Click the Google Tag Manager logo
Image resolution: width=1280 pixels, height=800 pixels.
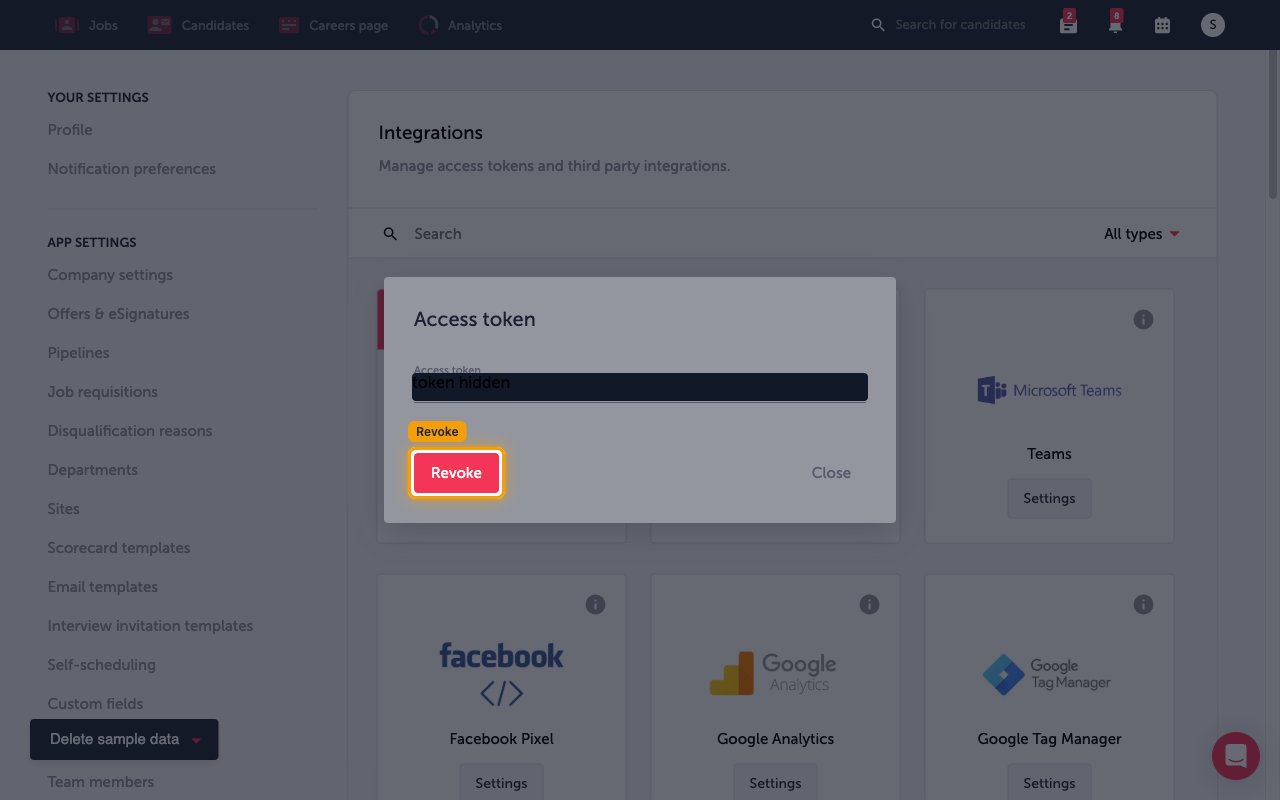point(1047,674)
